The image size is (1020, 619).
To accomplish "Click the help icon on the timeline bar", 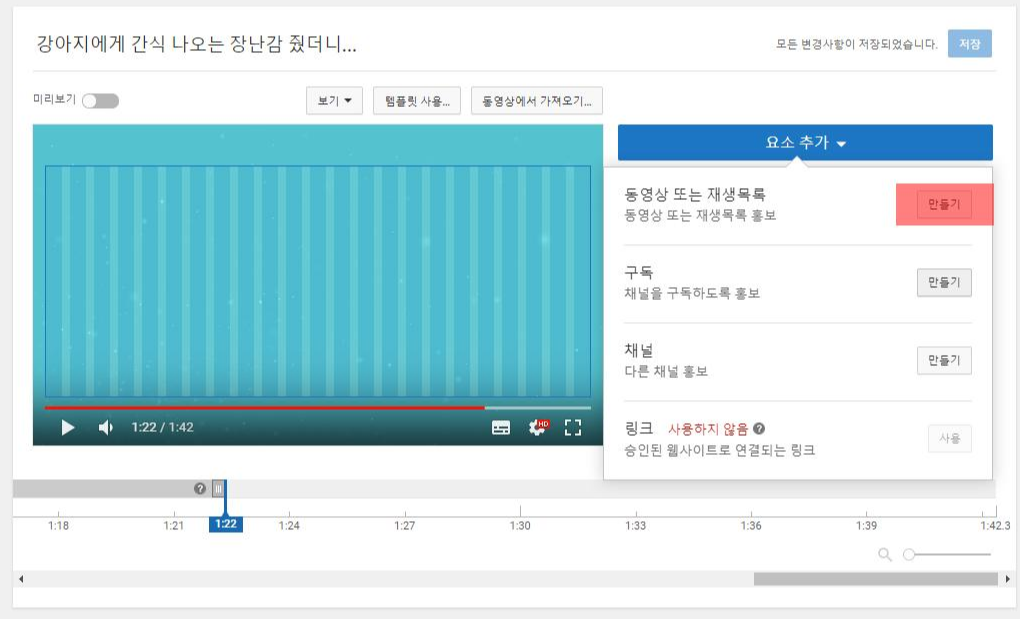I will click(200, 488).
